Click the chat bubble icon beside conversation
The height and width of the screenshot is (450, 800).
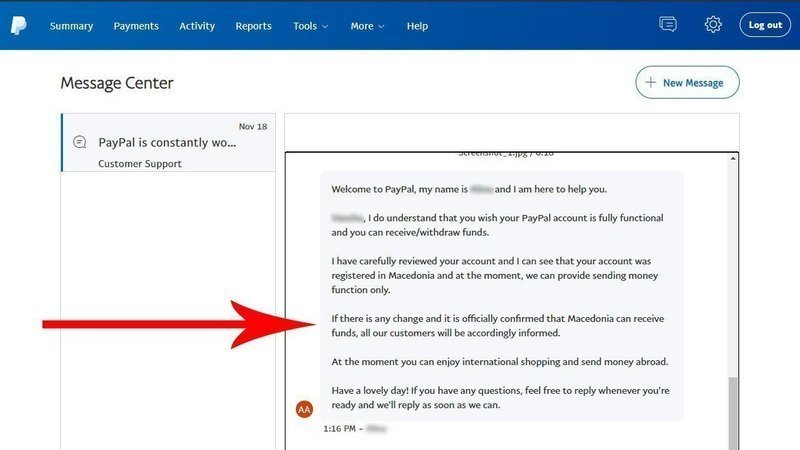pyautogui.click(x=80, y=142)
